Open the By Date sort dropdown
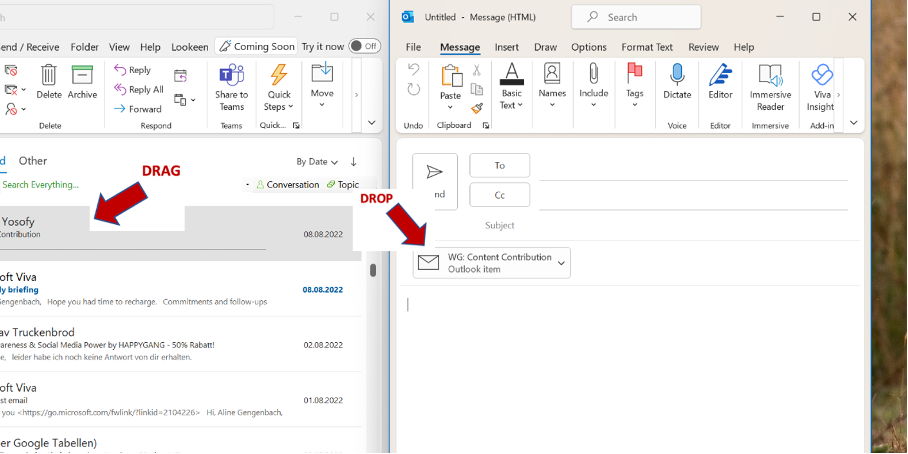908x454 pixels. 317,162
